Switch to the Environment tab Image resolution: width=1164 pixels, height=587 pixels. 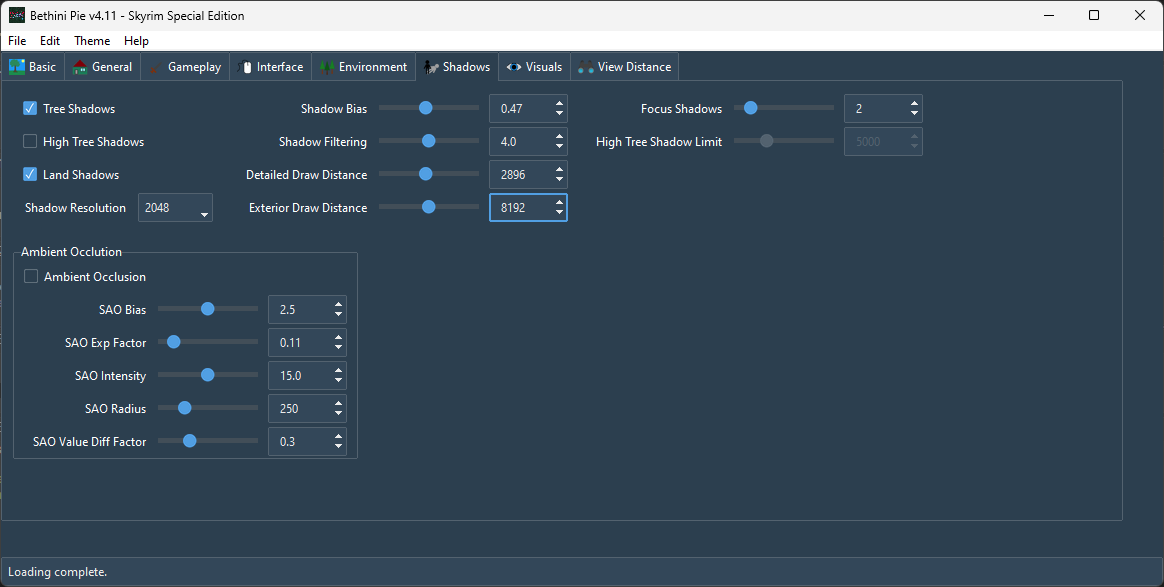(x=364, y=67)
